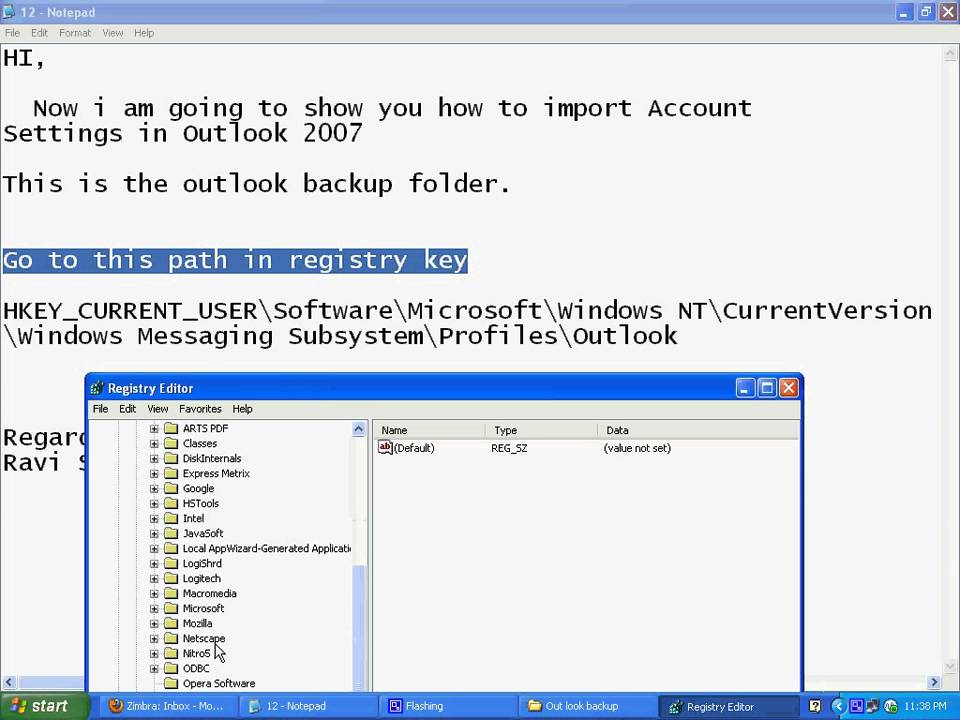Open Notepad View menu
Screen dimensions: 960x720
[113, 33]
